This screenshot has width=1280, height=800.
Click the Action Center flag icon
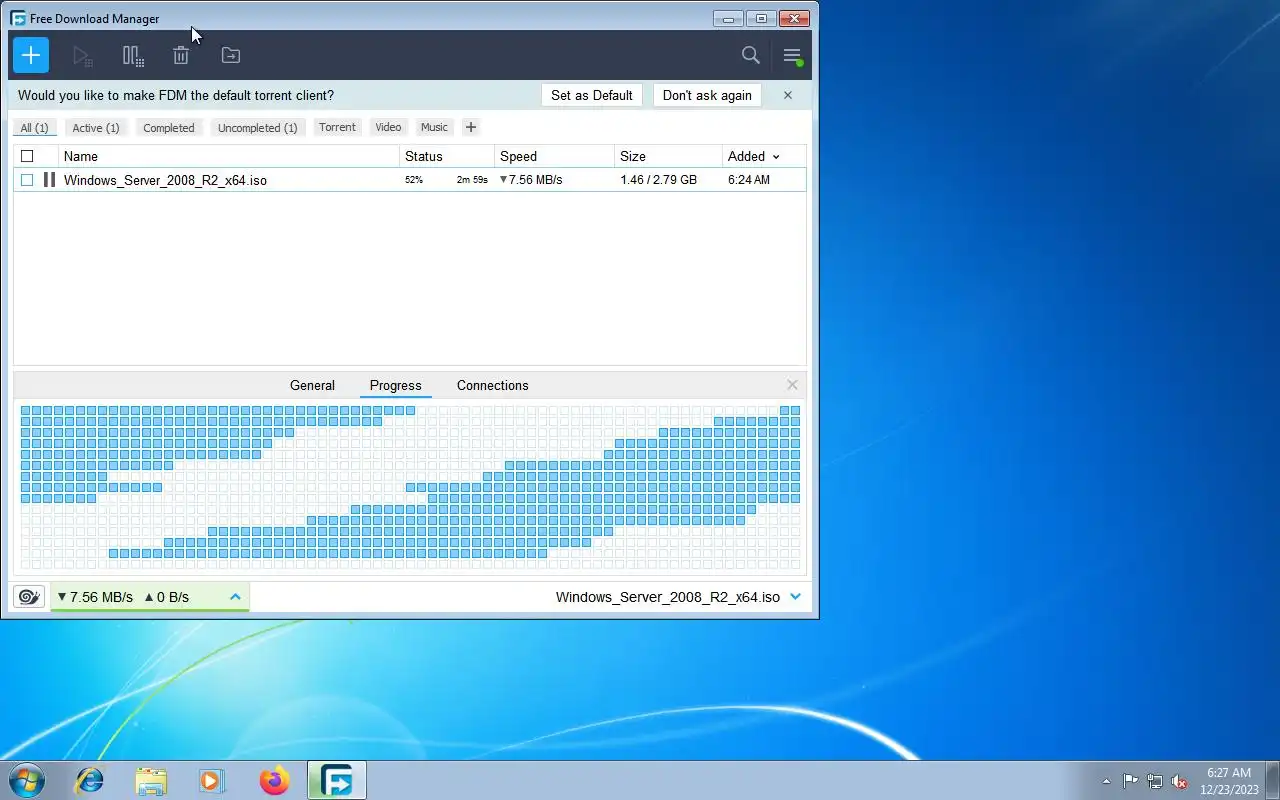[1130, 781]
